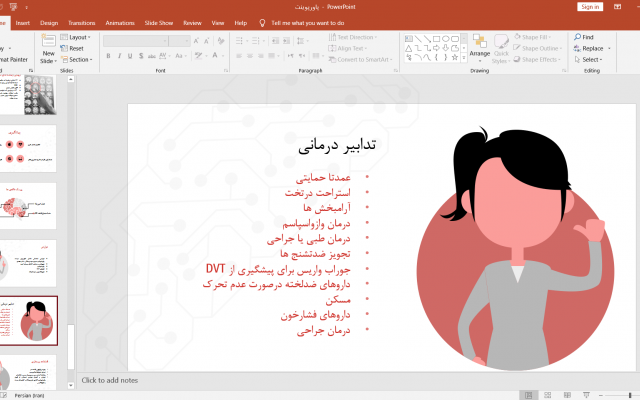
Task: Open Change Case dropdown
Action: [180, 56]
